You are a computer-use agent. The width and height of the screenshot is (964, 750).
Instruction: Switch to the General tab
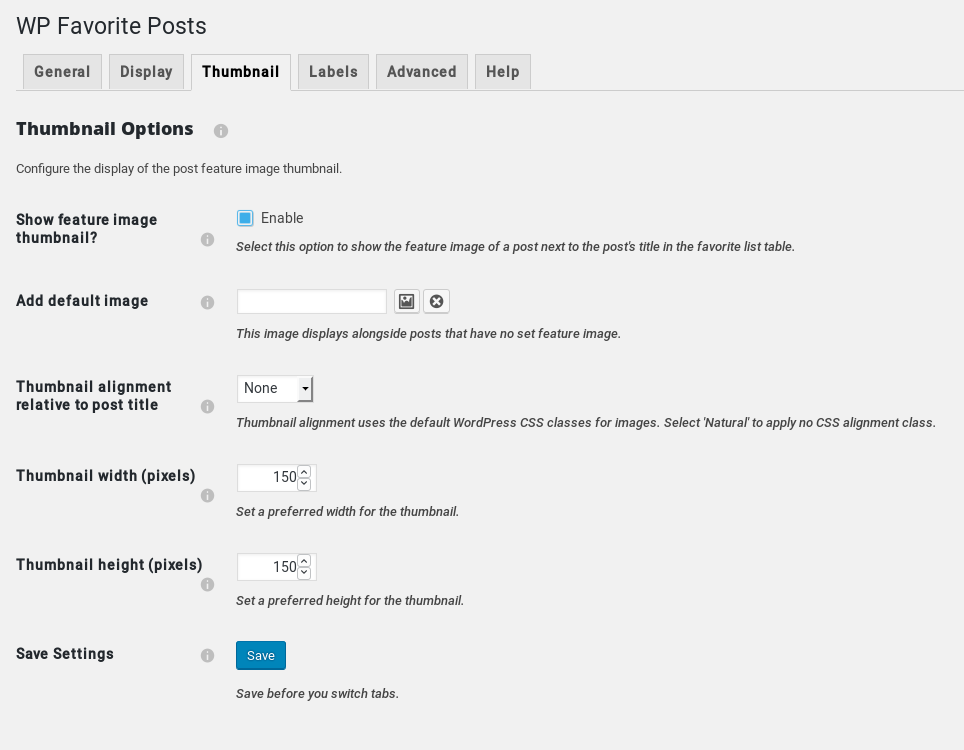(x=62, y=72)
